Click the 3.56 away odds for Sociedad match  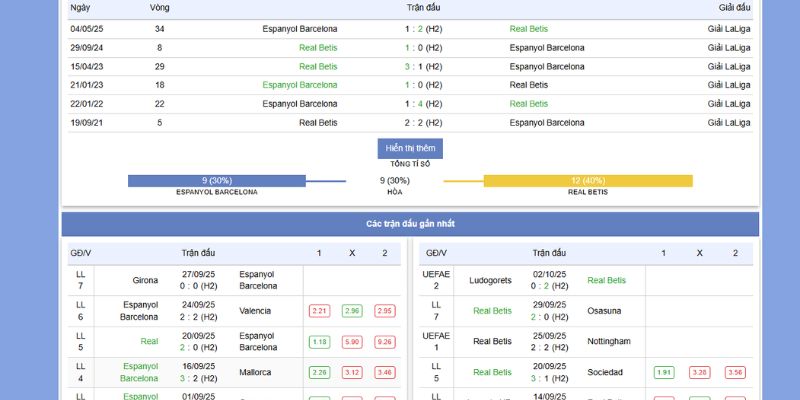[735, 373]
